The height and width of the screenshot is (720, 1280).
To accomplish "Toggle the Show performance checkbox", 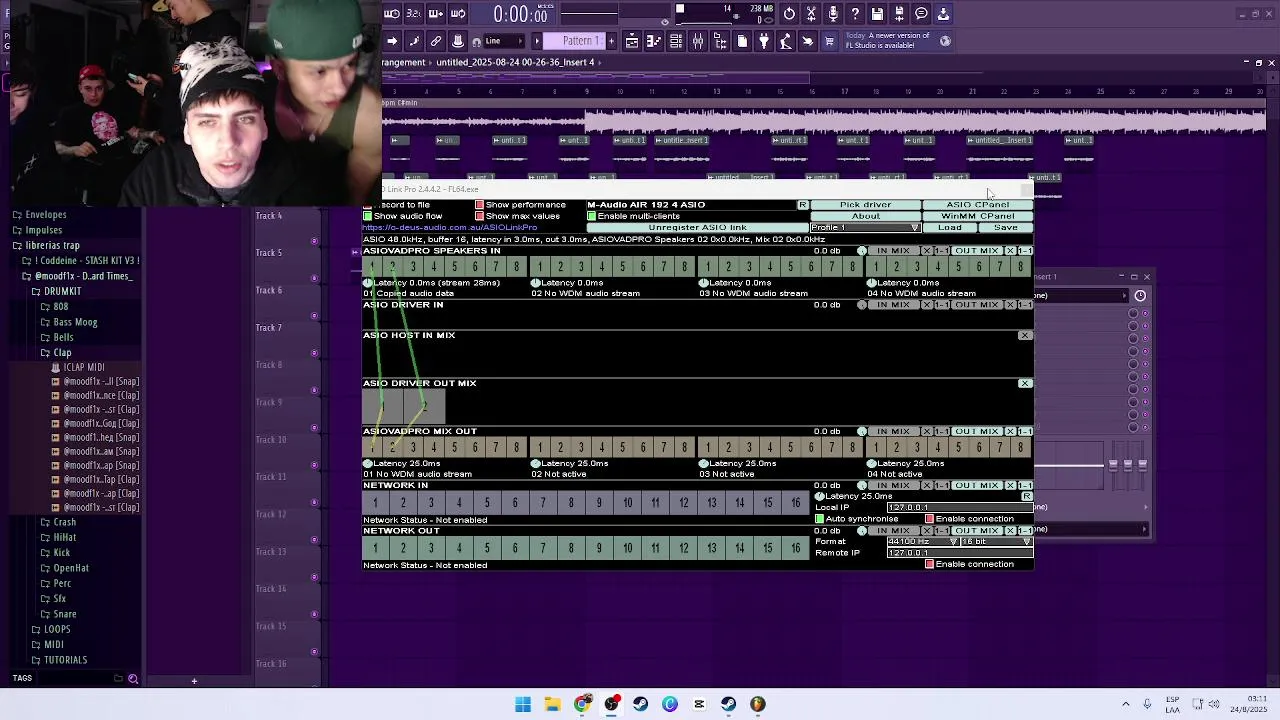I will click(x=480, y=204).
